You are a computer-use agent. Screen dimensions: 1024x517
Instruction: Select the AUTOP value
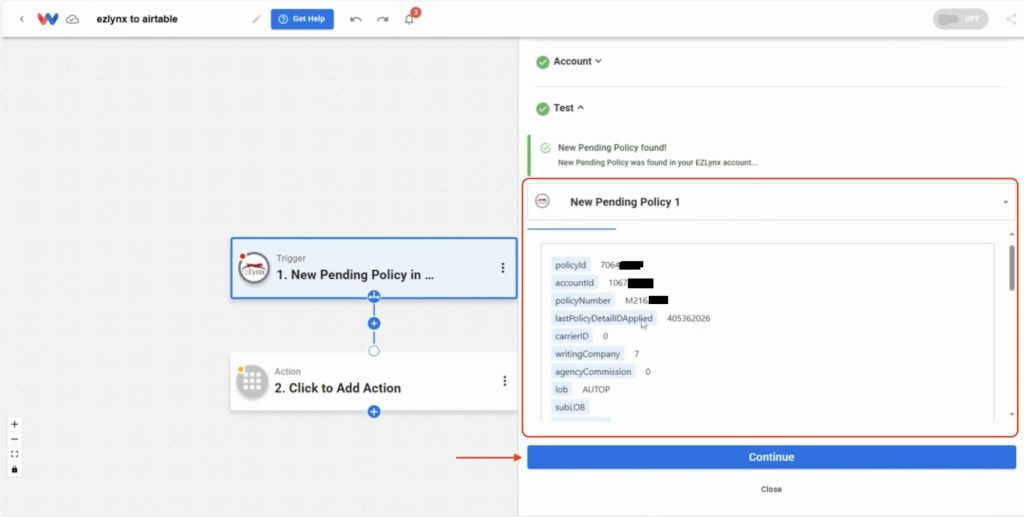click(x=596, y=390)
